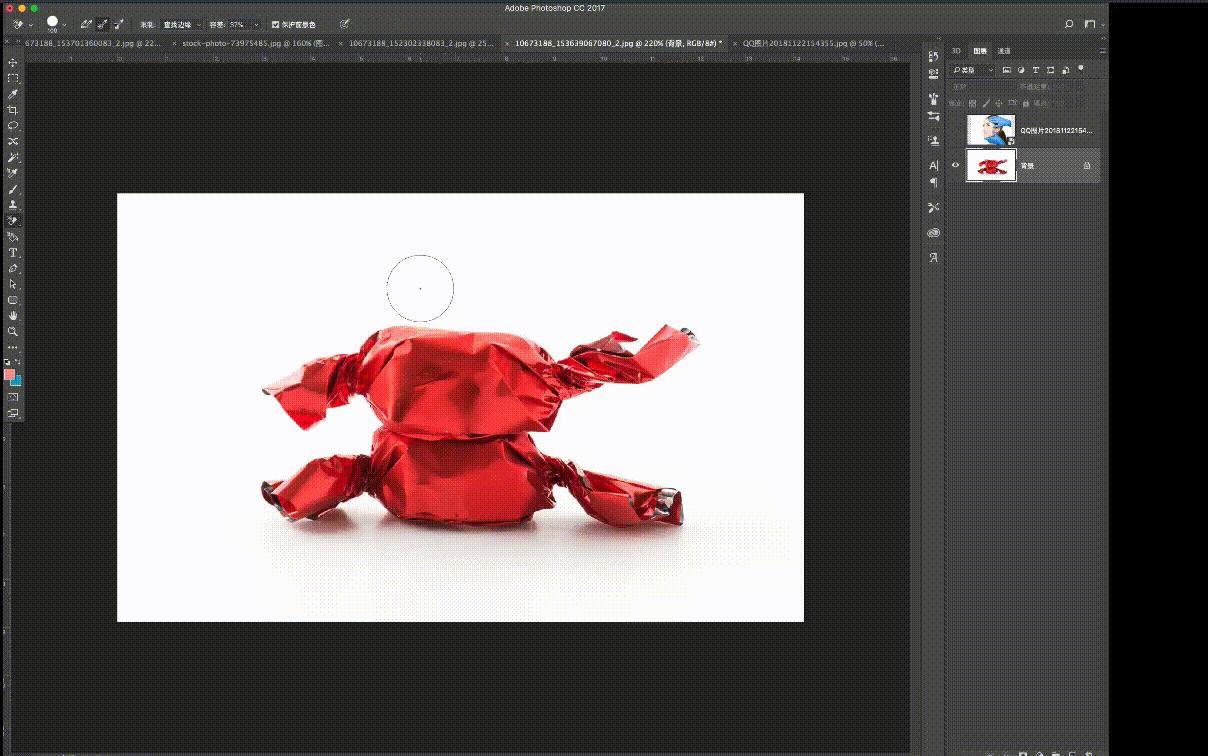Open the 3D panel tab

click(956, 50)
